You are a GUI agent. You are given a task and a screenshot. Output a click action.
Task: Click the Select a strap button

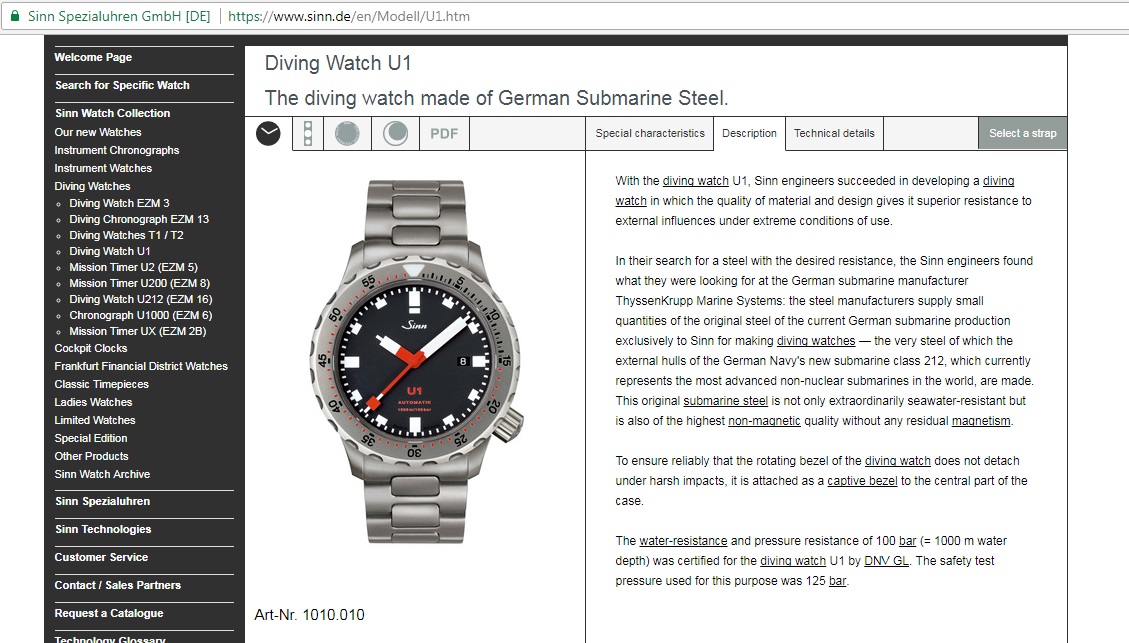tap(1022, 133)
